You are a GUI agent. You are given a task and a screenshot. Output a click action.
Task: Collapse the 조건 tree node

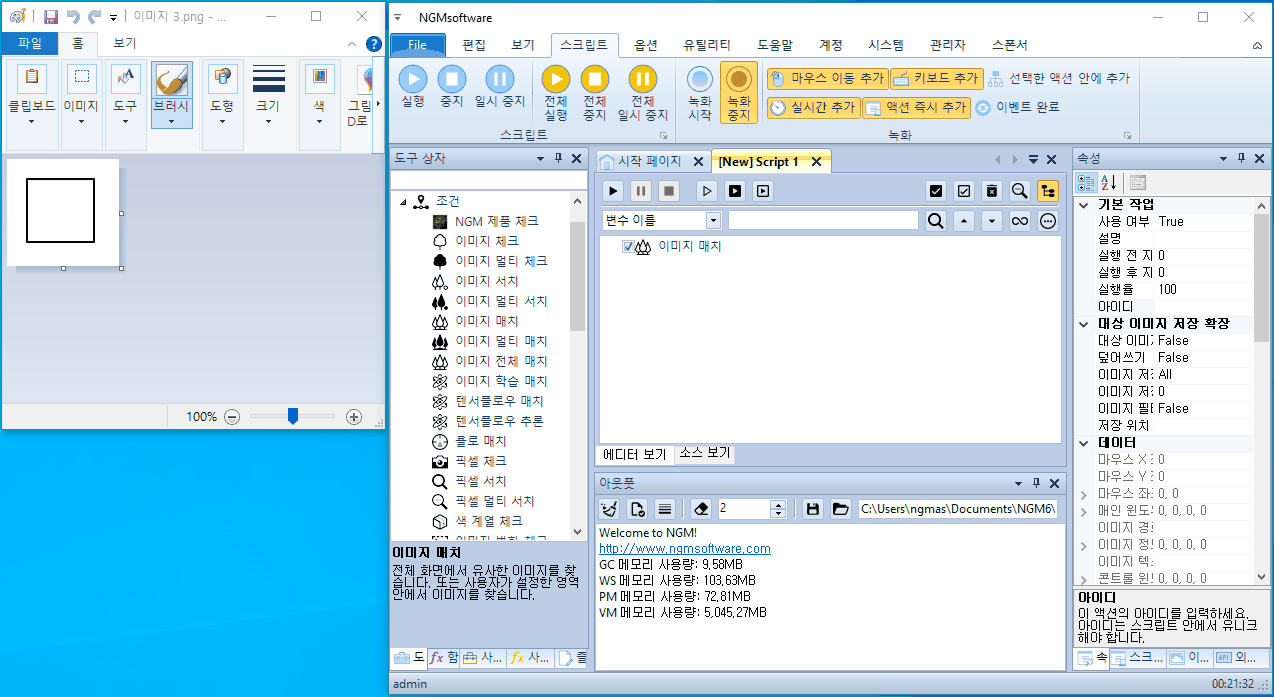pyautogui.click(x=404, y=202)
